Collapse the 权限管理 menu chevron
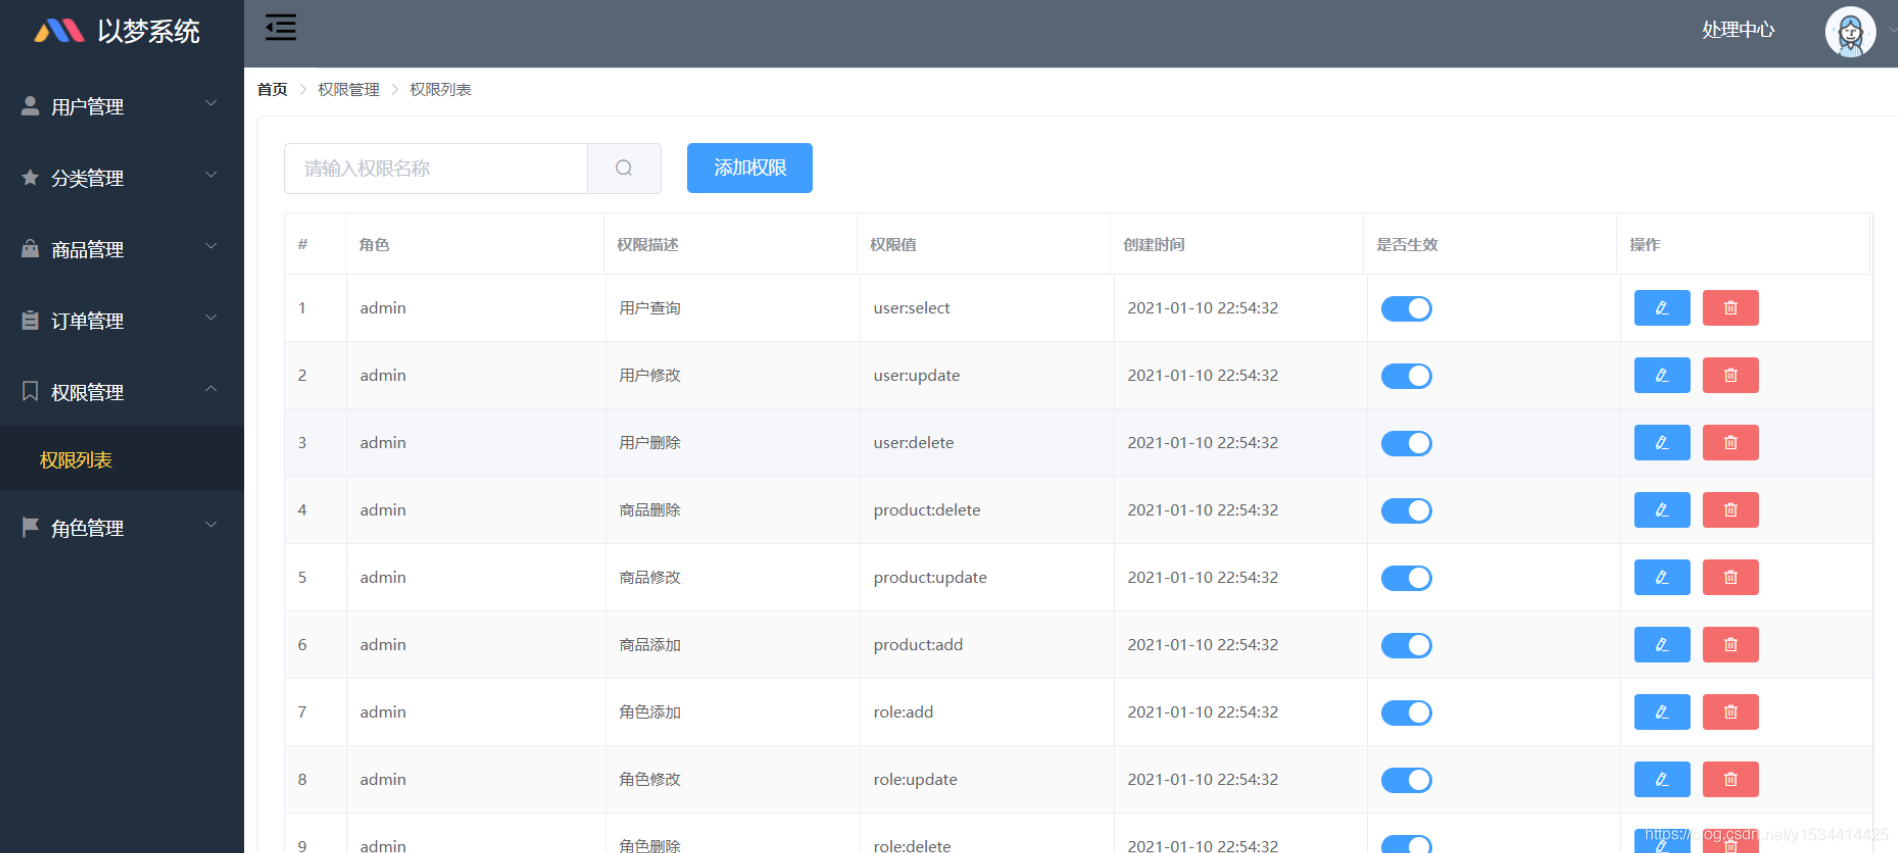1898x853 pixels. pyautogui.click(x=211, y=389)
